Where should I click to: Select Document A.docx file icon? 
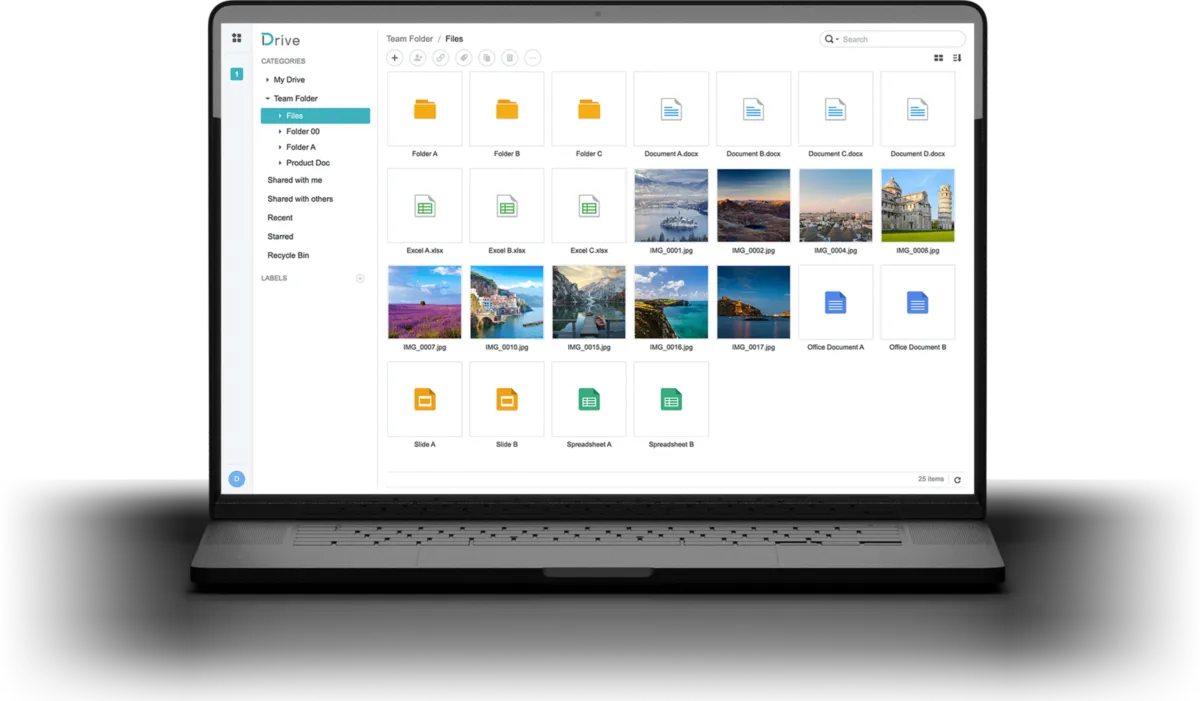[671, 109]
